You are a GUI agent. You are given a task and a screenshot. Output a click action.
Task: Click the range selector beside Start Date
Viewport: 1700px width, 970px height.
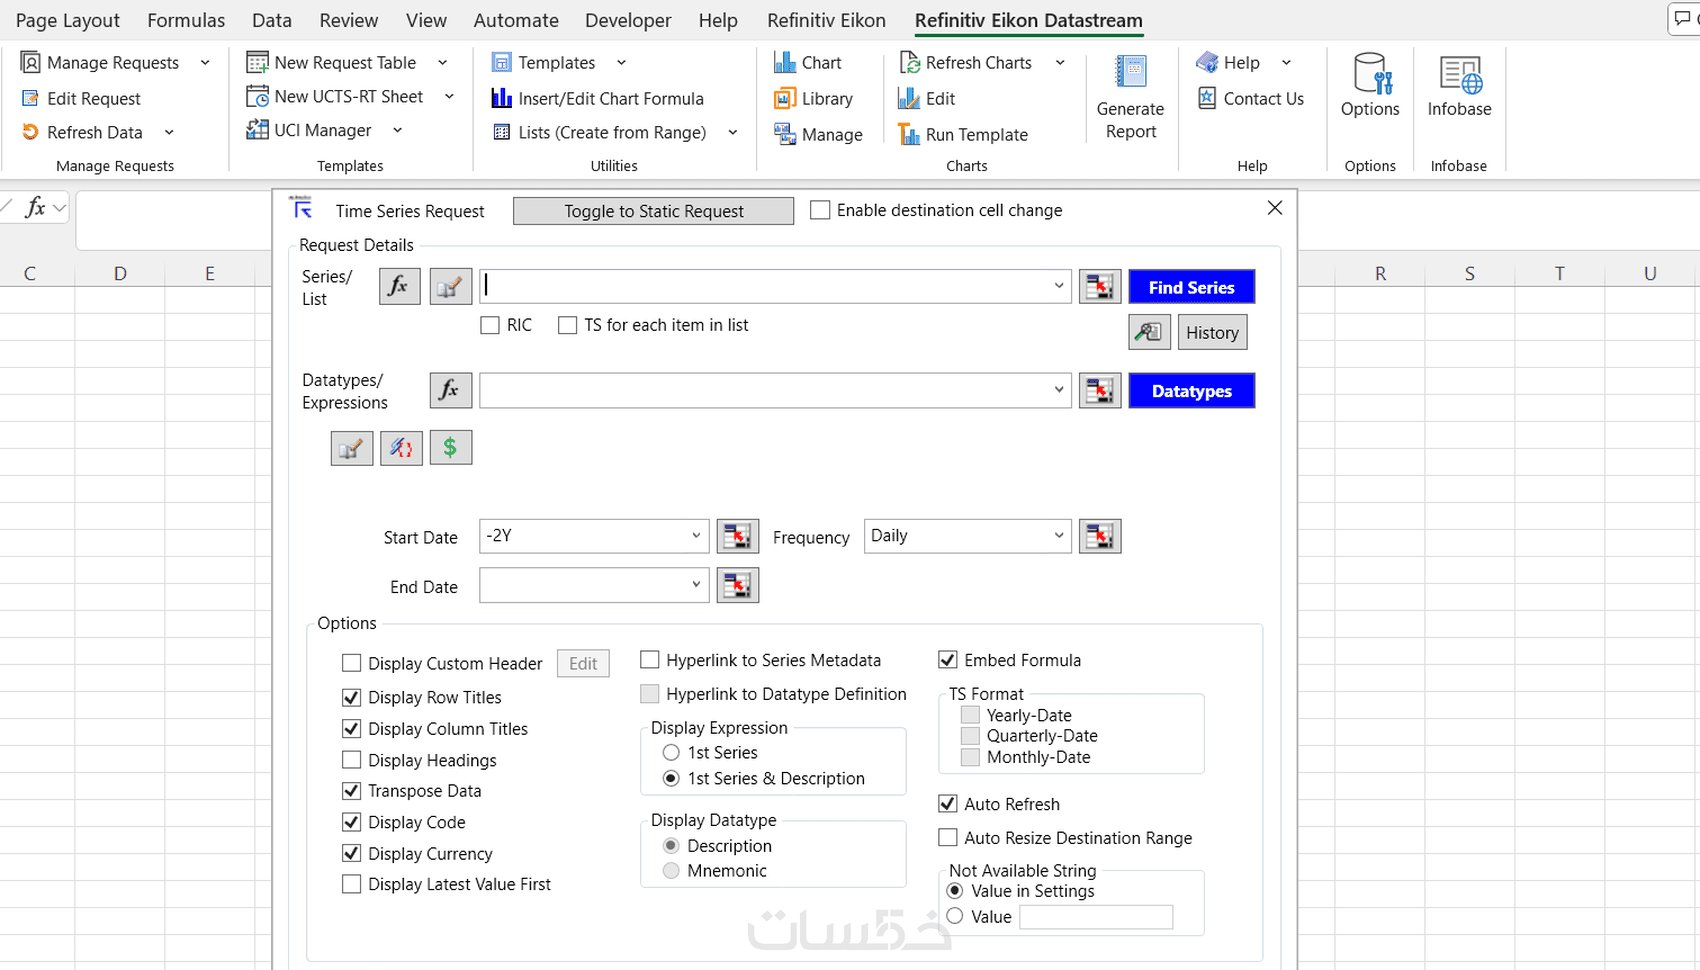click(738, 537)
